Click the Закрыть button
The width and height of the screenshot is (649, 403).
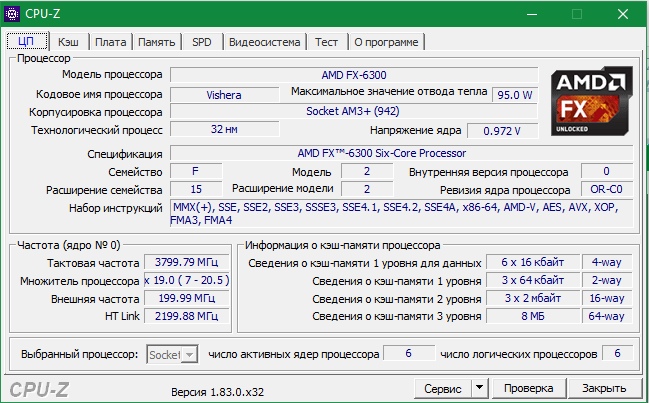604,388
